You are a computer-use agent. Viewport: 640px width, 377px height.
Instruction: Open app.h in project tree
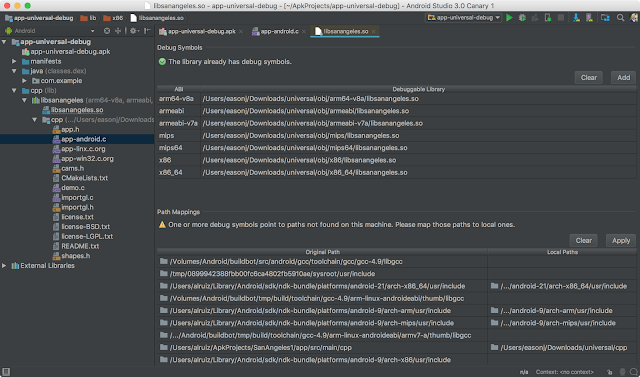pyautogui.click(x=66, y=129)
